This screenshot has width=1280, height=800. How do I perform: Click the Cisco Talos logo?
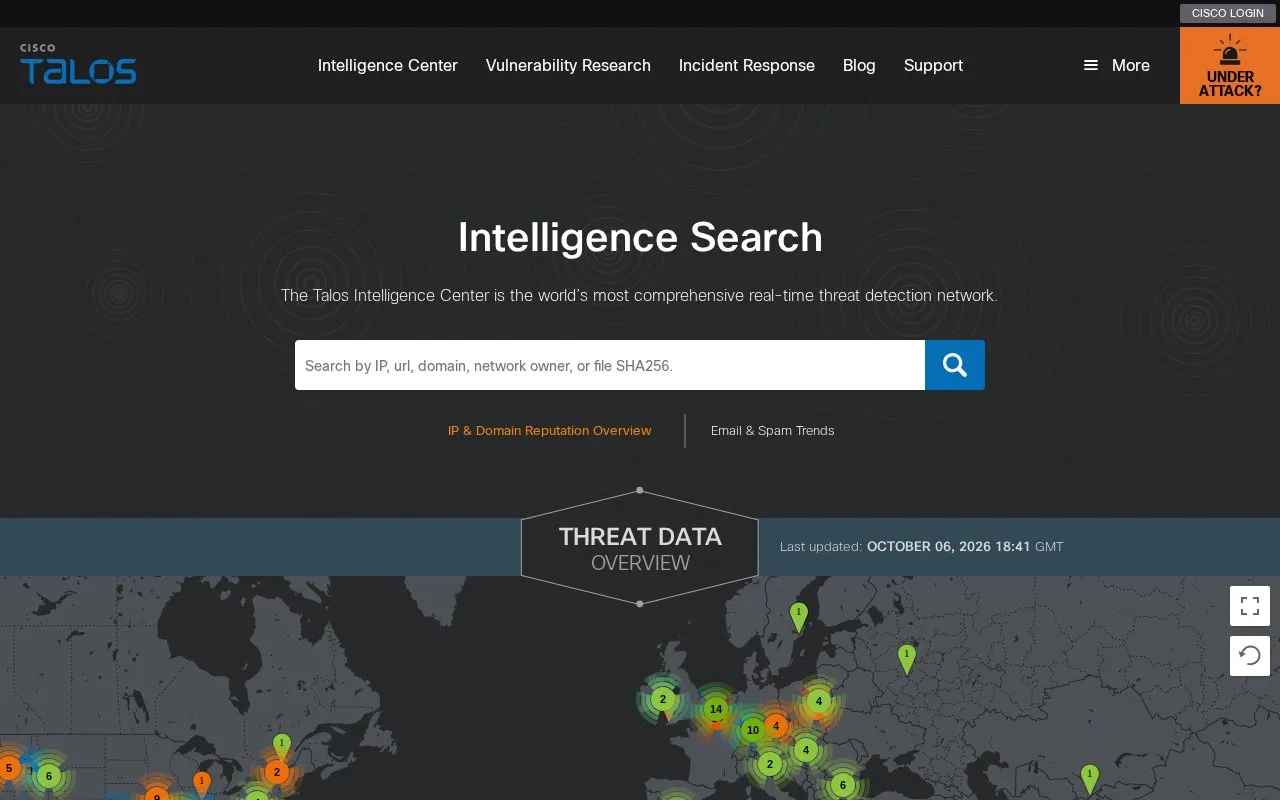[78, 64]
